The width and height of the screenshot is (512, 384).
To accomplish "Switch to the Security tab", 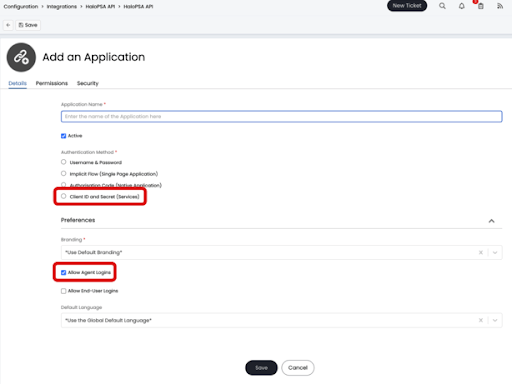I will (x=88, y=83).
